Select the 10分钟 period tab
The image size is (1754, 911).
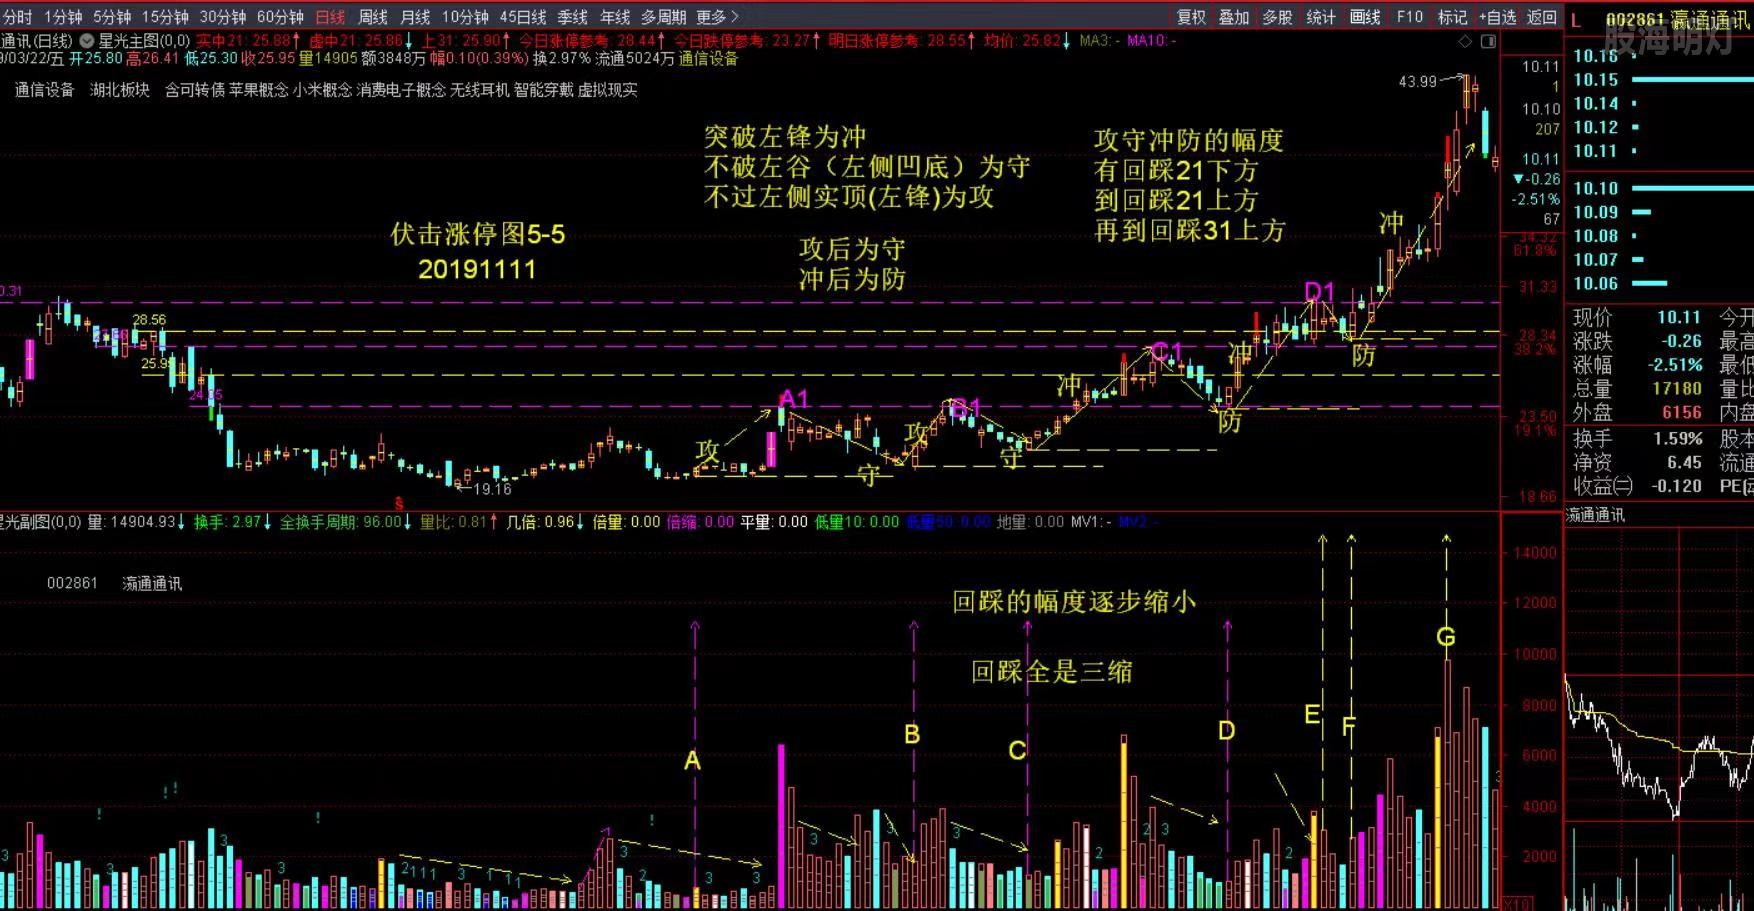click(465, 17)
